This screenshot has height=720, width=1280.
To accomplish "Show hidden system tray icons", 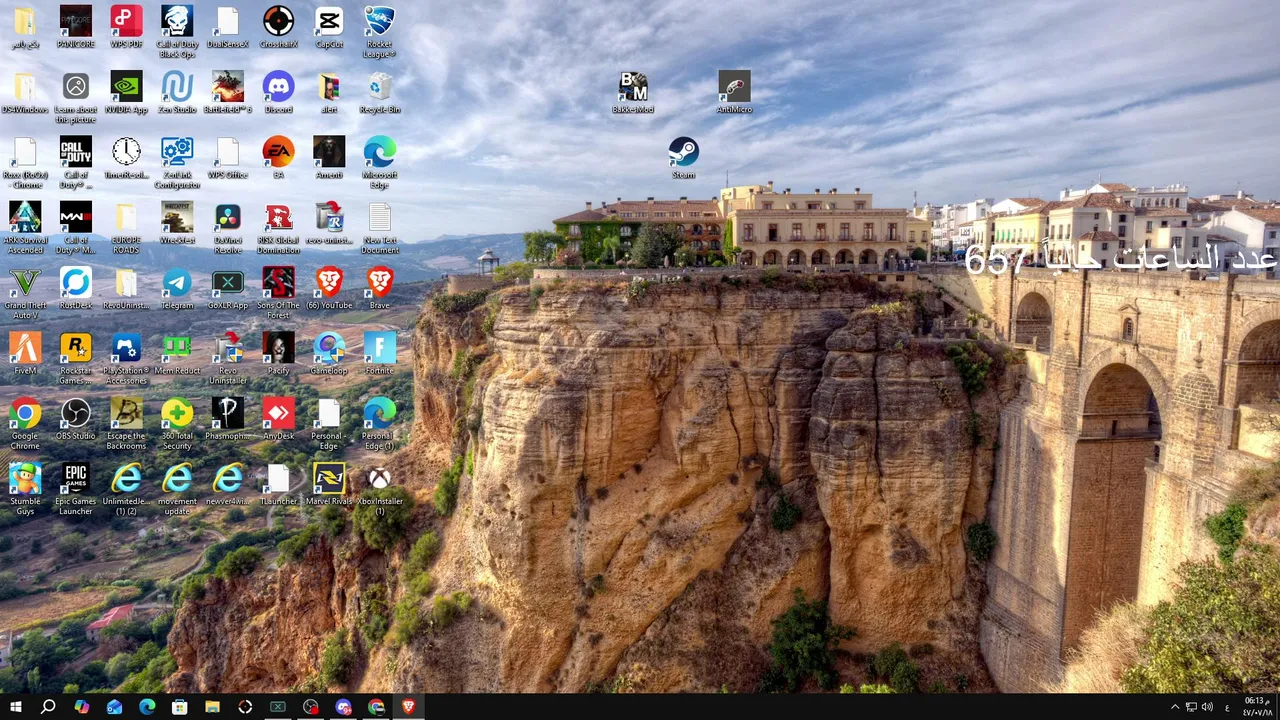I will (x=1175, y=707).
